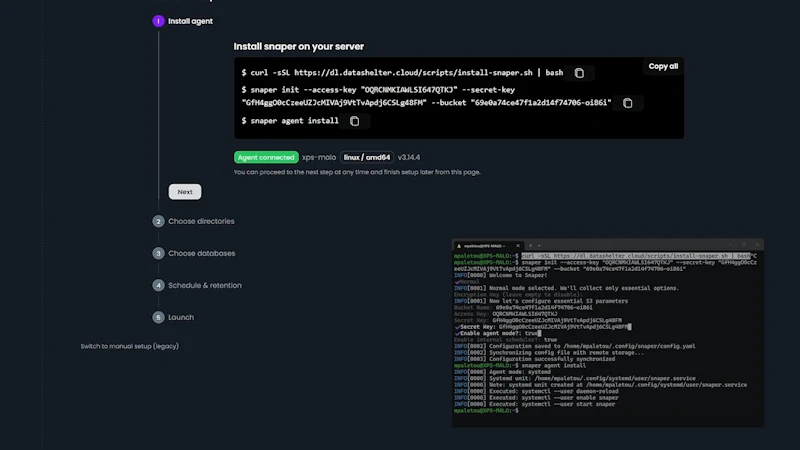This screenshot has width=800, height=450.
Task: Copy the snaper init command
Action: click(x=628, y=103)
